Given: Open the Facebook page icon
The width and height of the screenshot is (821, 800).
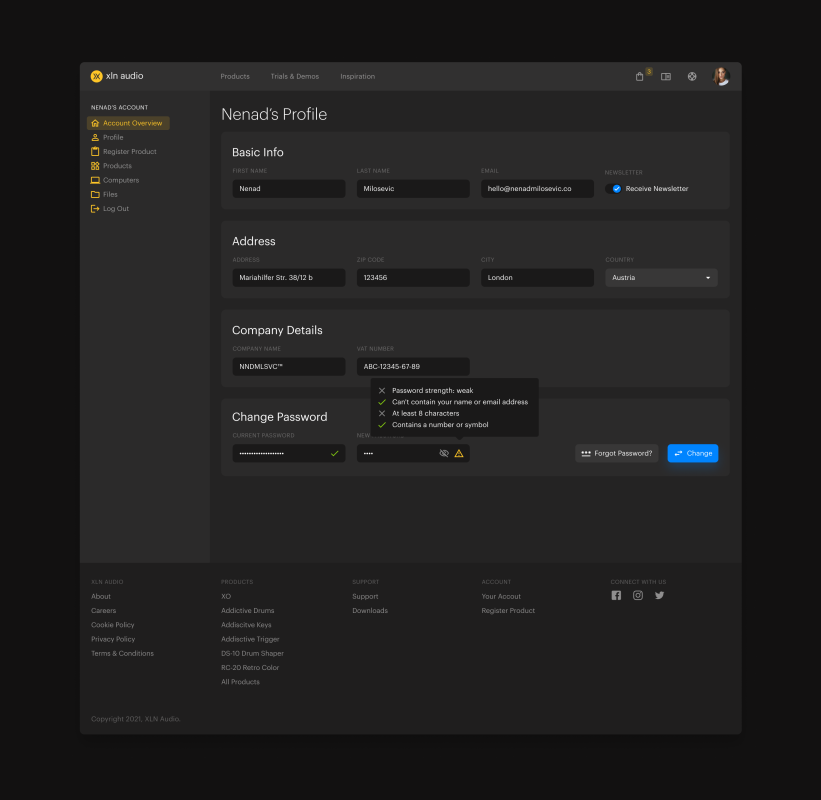Looking at the screenshot, I should [616, 596].
